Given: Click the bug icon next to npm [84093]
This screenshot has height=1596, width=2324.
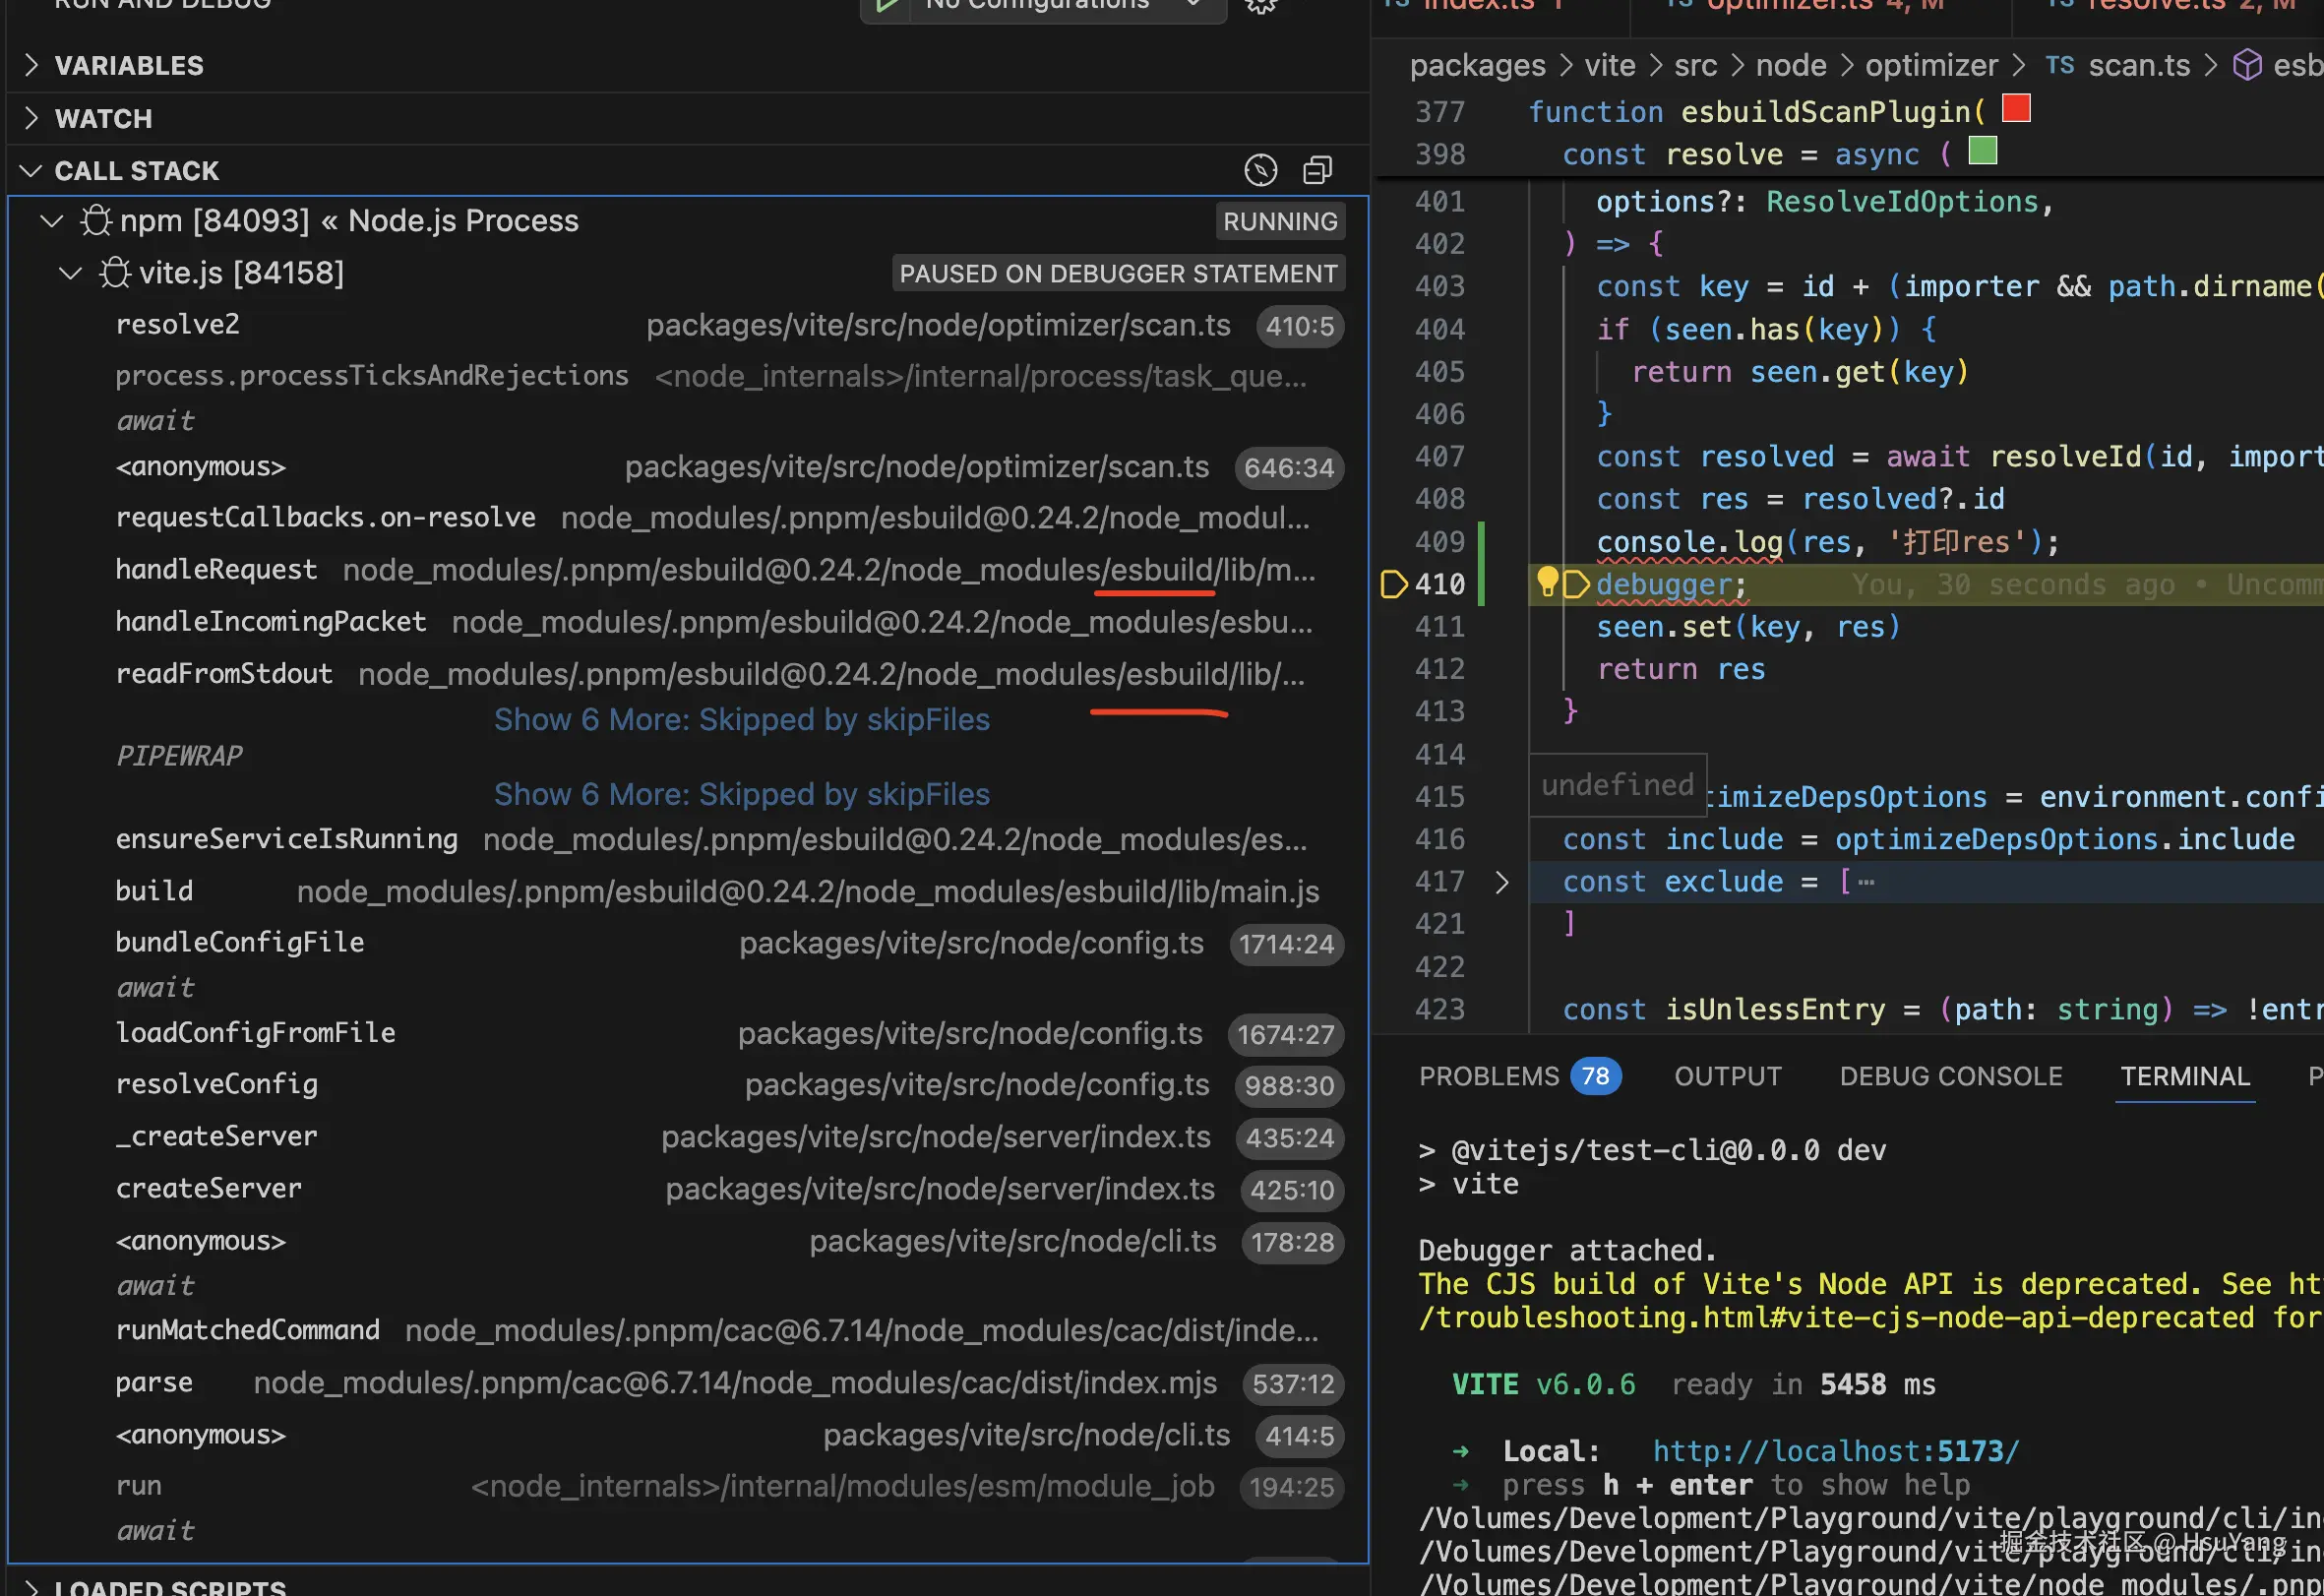Looking at the screenshot, I should click(x=96, y=220).
